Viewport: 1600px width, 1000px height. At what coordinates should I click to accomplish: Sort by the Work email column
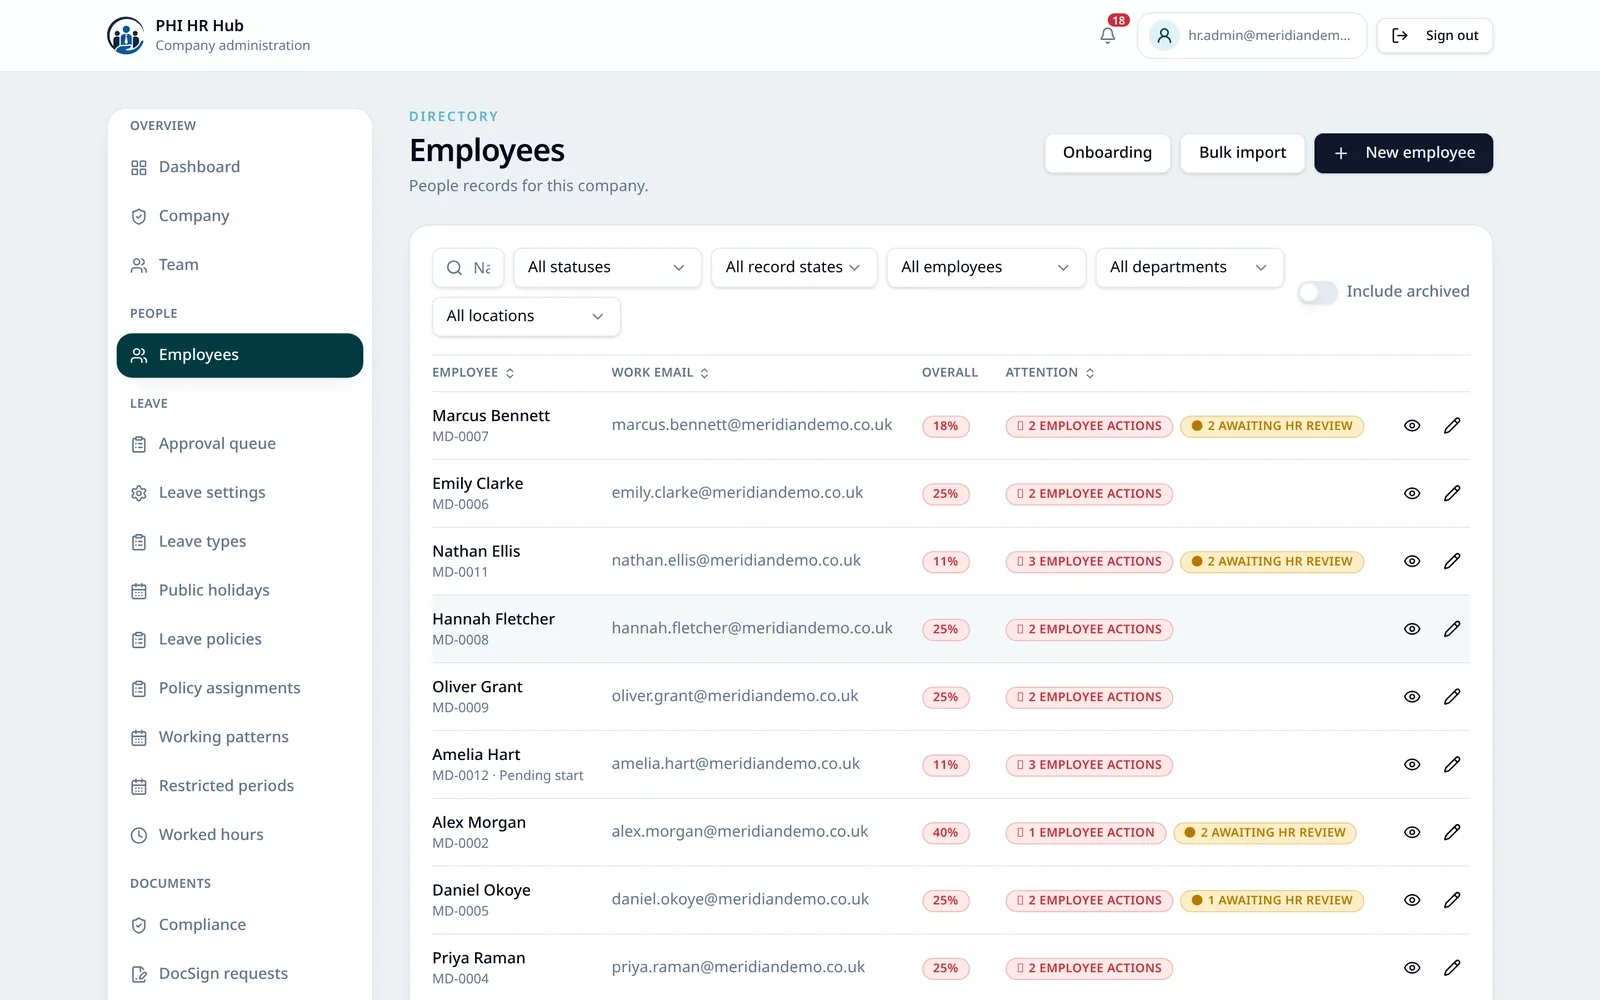(660, 373)
